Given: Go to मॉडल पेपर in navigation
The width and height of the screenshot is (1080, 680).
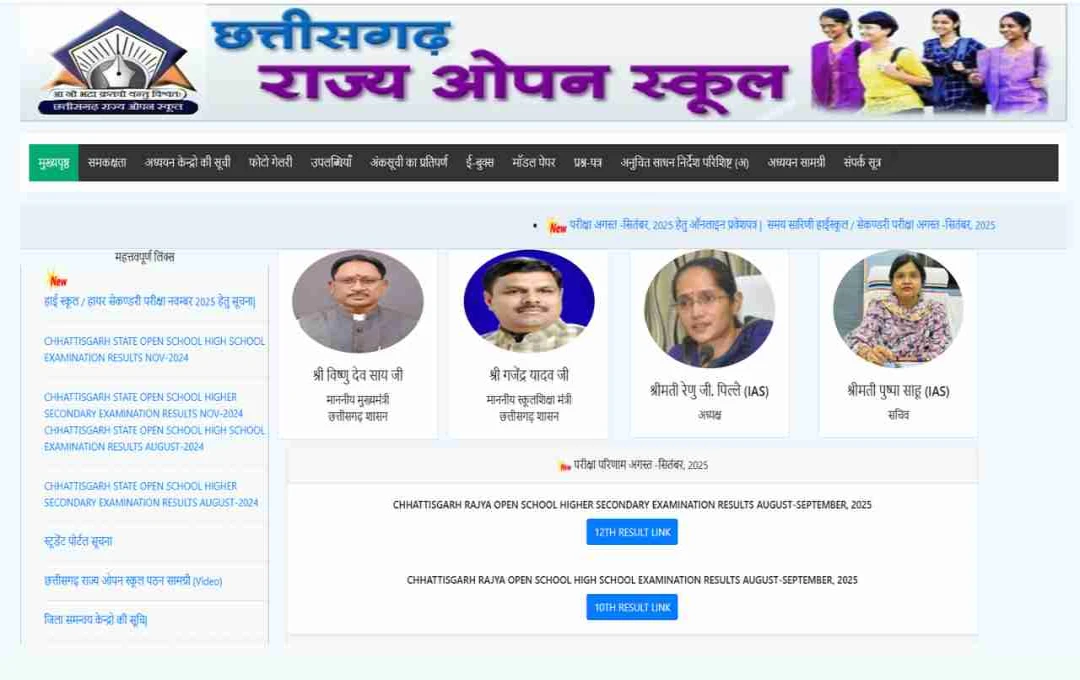Looking at the screenshot, I should [534, 163].
